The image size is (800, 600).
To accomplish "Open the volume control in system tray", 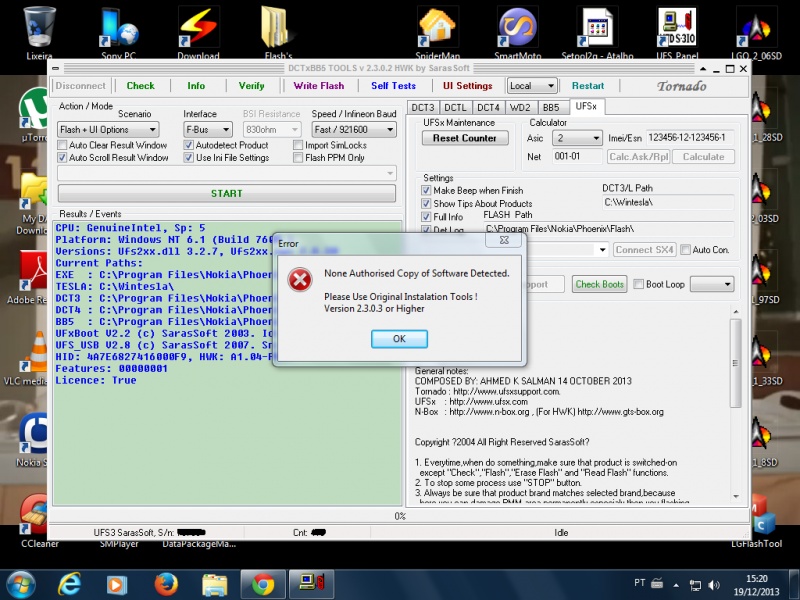I will [714, 585].
